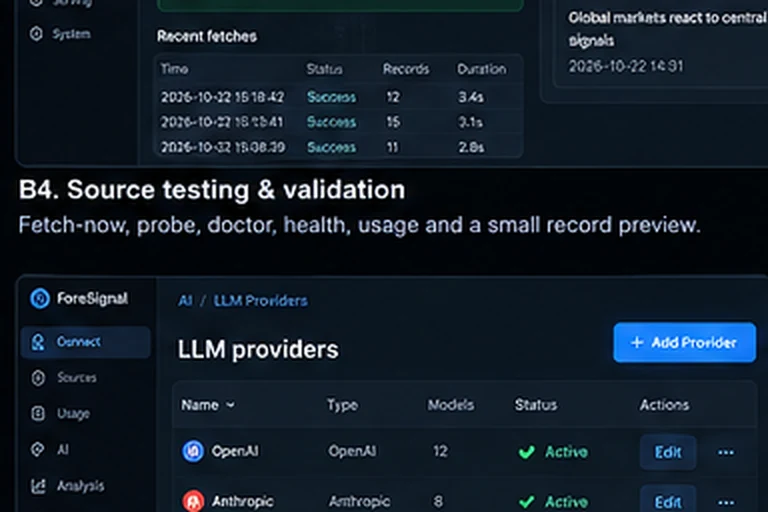Screen dimensions: 768x512
Task: Click the B4 Source testing heading
Action: pos(212,190)
